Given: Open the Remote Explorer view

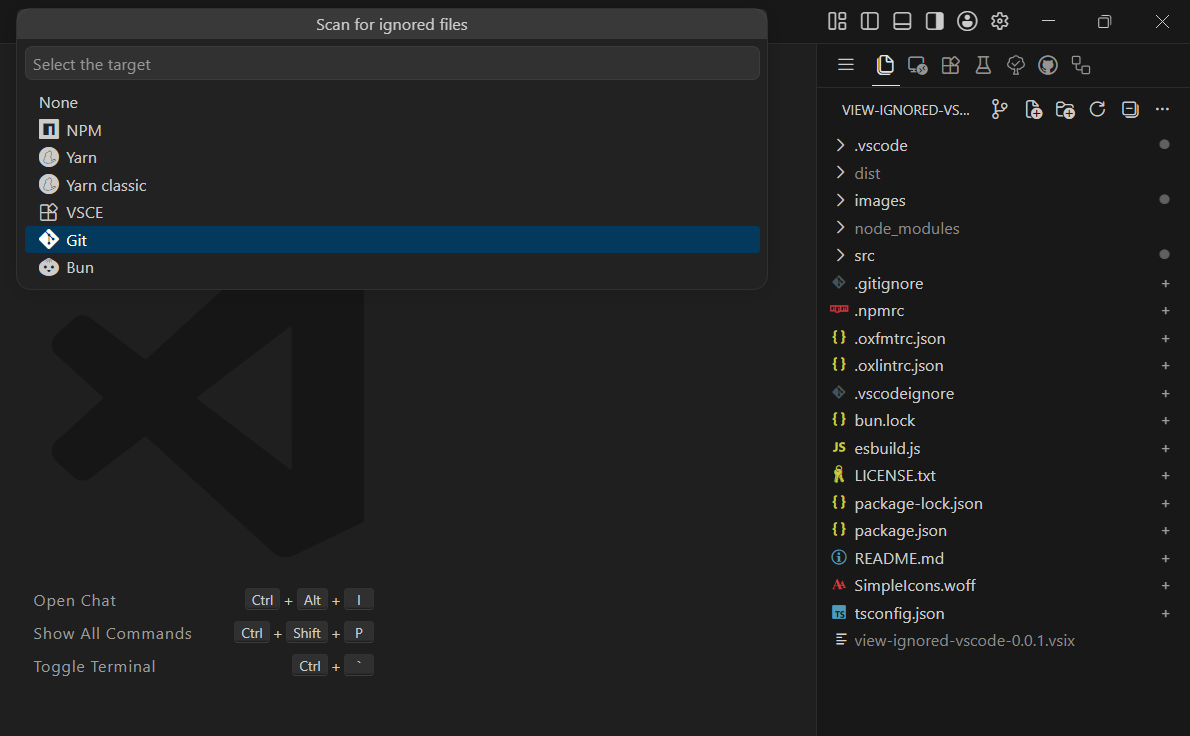Looking at the screenshot, I should (x=918, y=65).
